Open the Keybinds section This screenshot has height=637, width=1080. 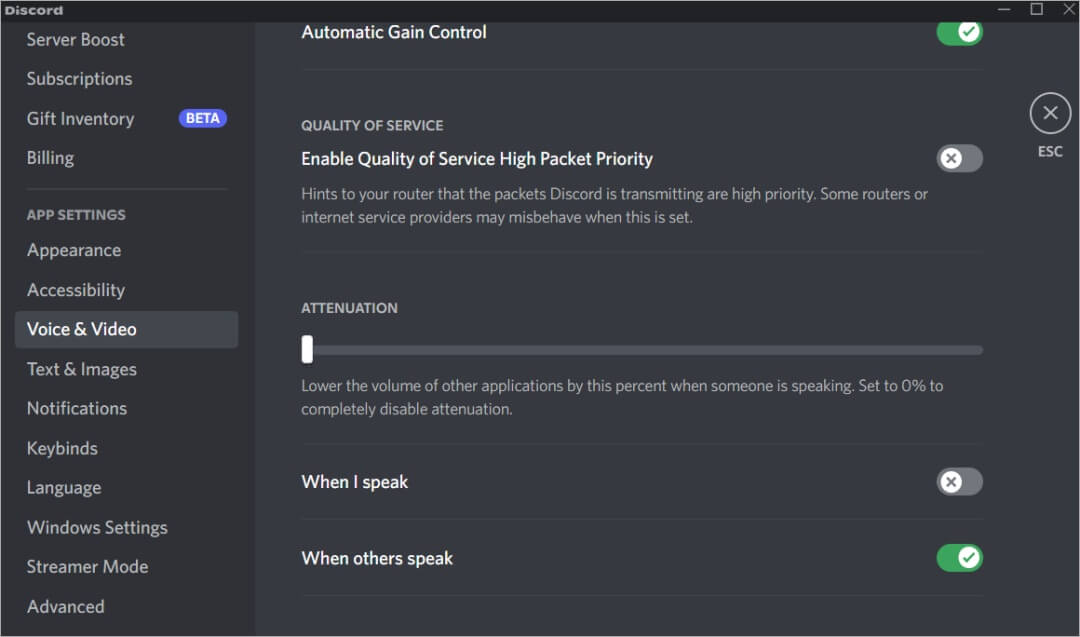(x=62, y=448)
